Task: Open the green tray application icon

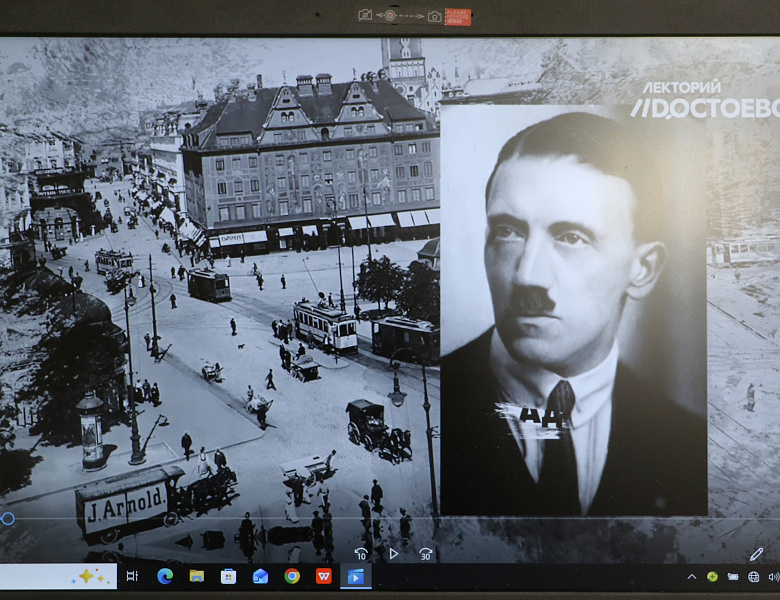Action: (x=712, y=577)
